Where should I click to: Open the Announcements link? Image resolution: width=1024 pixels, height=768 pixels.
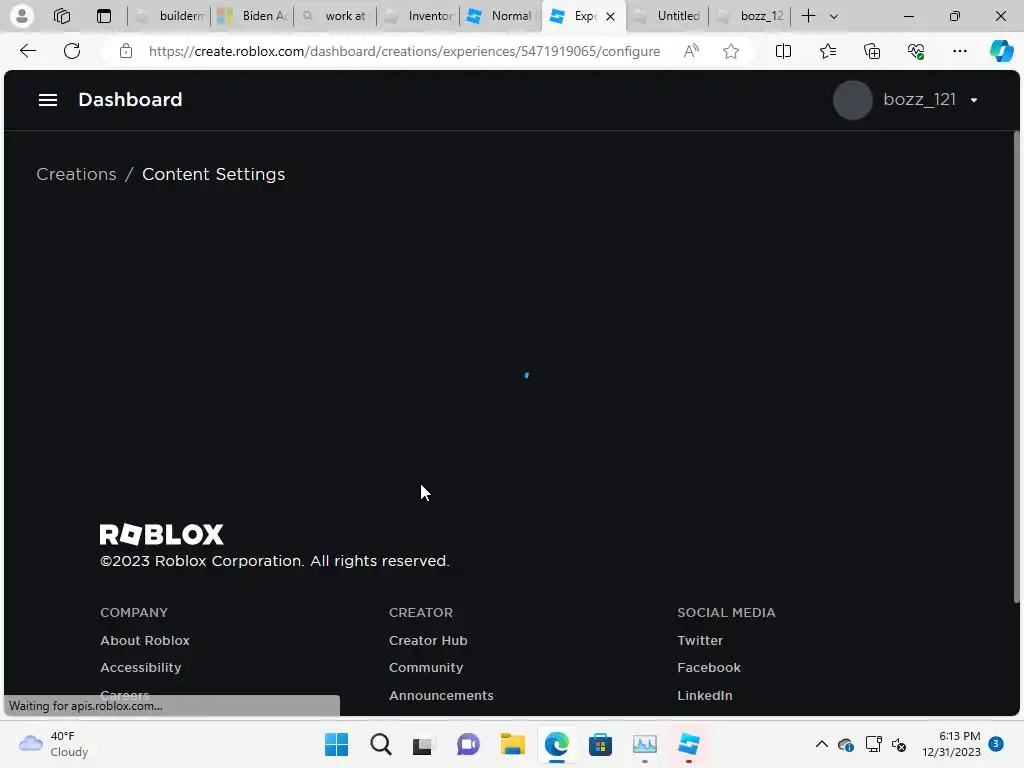(x=441, y=696)
